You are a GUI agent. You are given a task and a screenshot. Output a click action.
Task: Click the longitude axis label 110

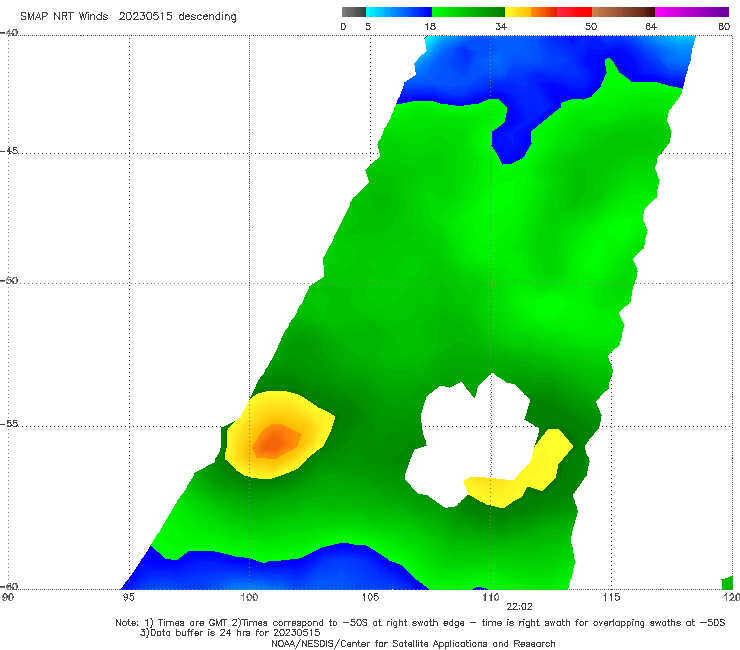point(491,598)
